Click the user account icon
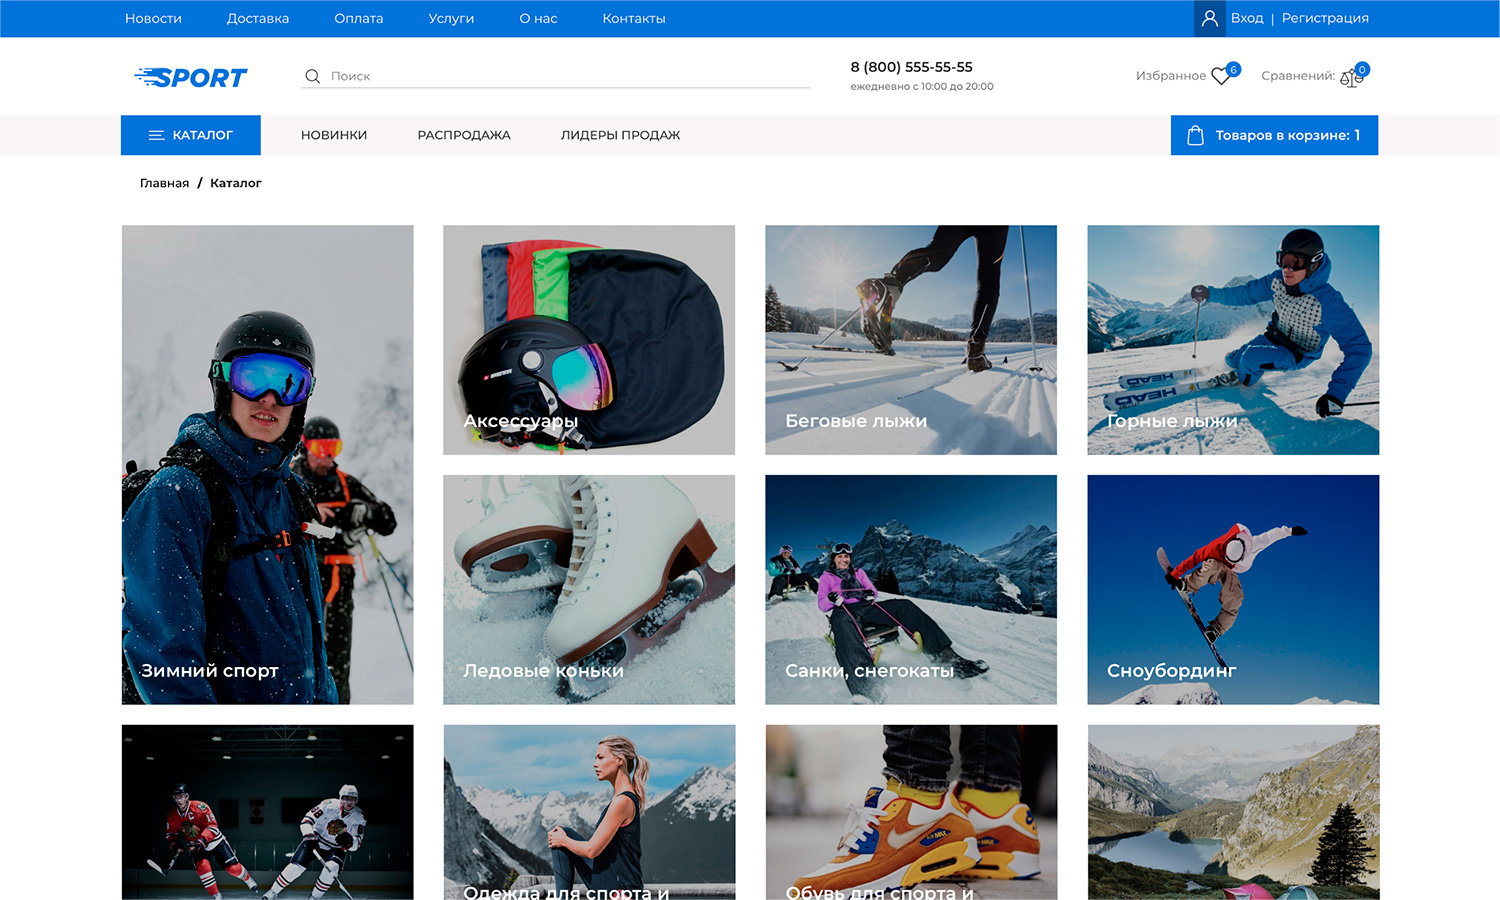The image size is (1500, 900). click(x=1209, y=18)
